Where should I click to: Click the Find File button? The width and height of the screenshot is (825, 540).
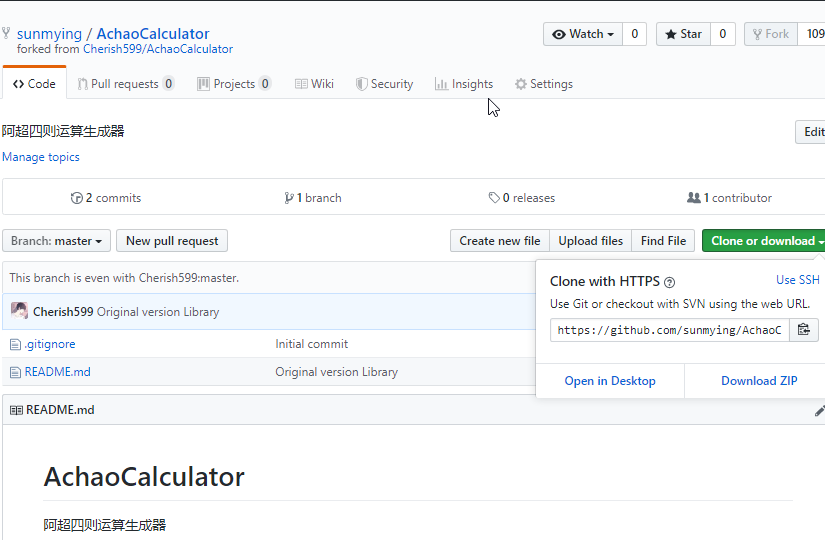coord(663,241)
